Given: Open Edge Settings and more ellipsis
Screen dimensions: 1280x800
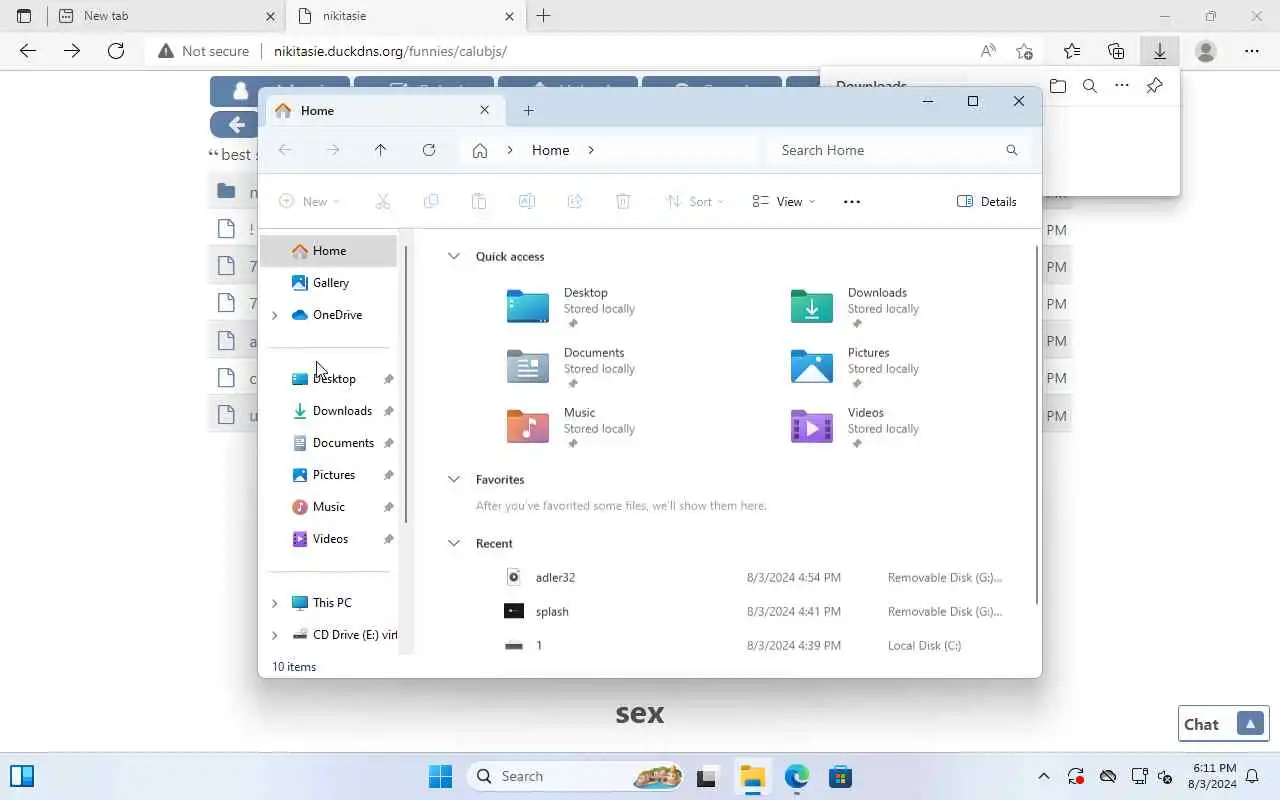Looking at the screenshot, I should [x=1252, y=51].
